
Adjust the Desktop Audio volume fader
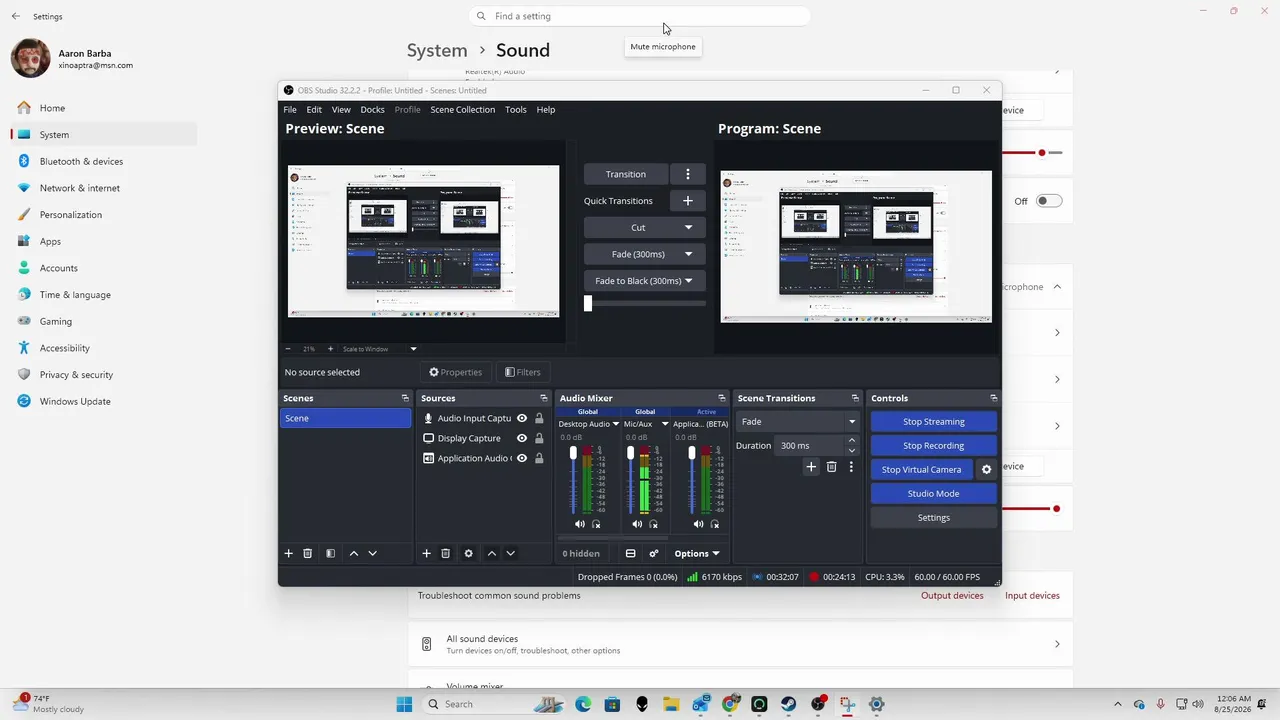[573, 453]
